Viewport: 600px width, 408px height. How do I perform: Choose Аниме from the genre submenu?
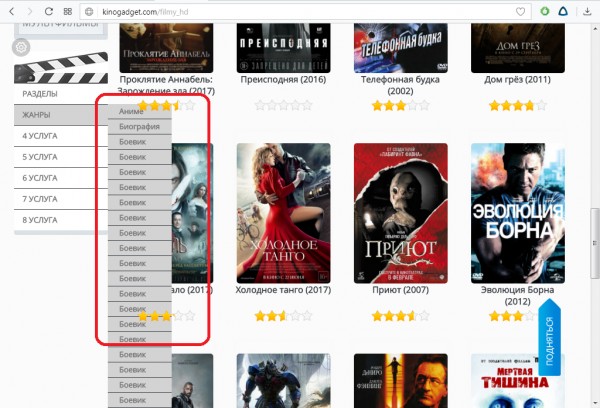tap(140, 111)
